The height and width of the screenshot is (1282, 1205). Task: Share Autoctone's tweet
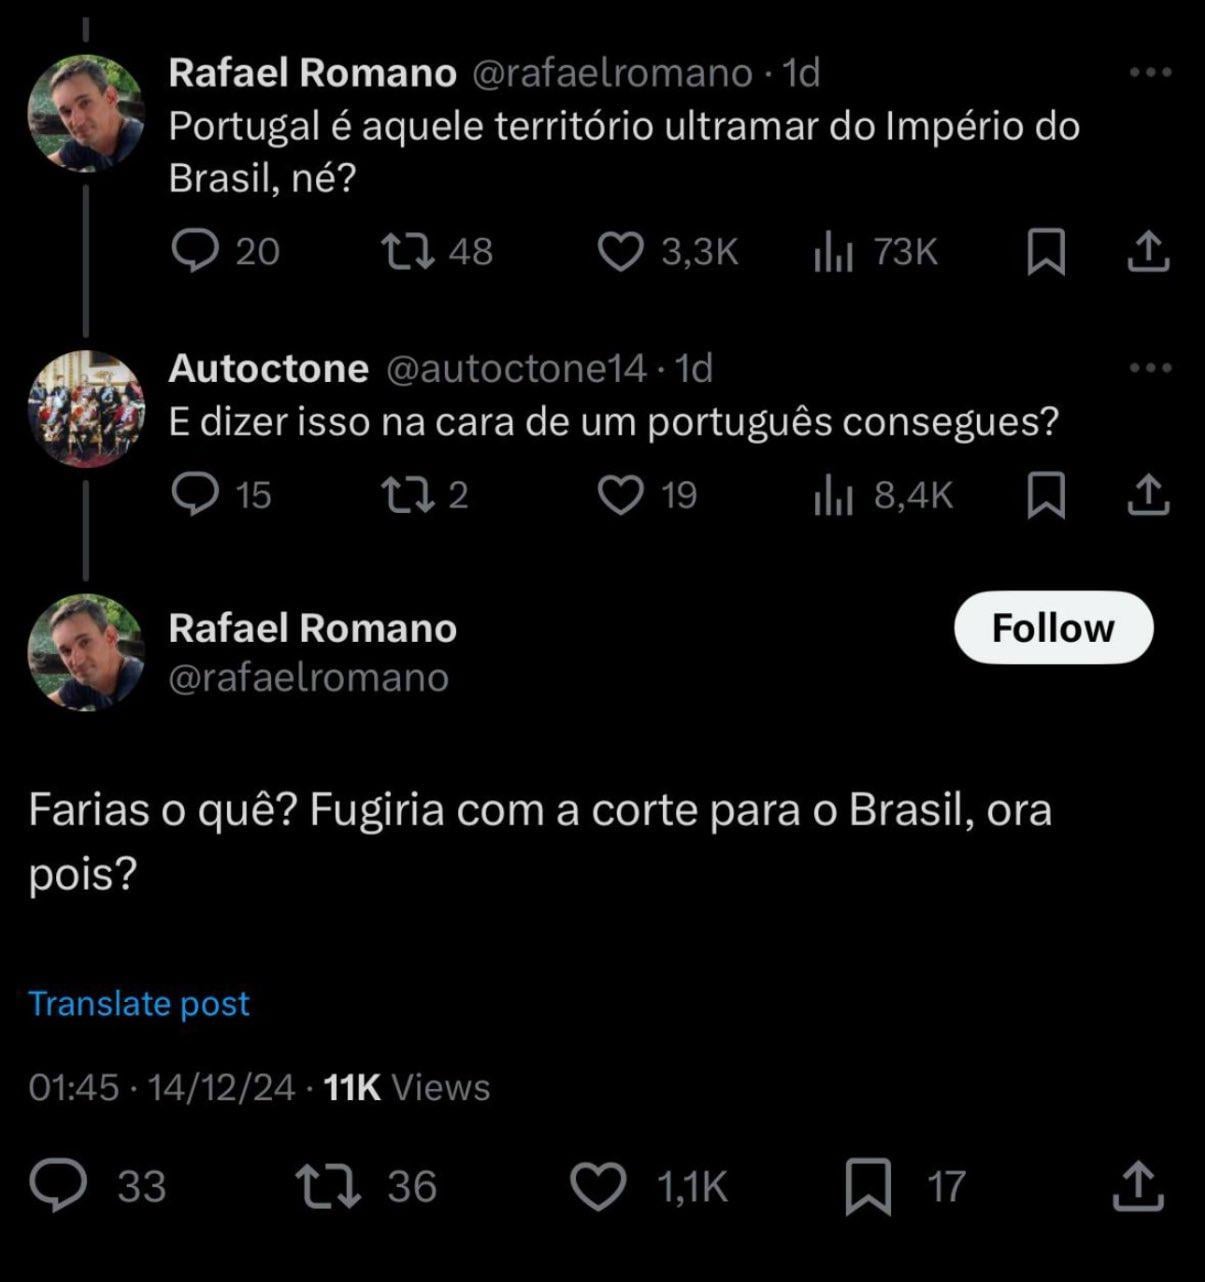tap(1148, 495)
